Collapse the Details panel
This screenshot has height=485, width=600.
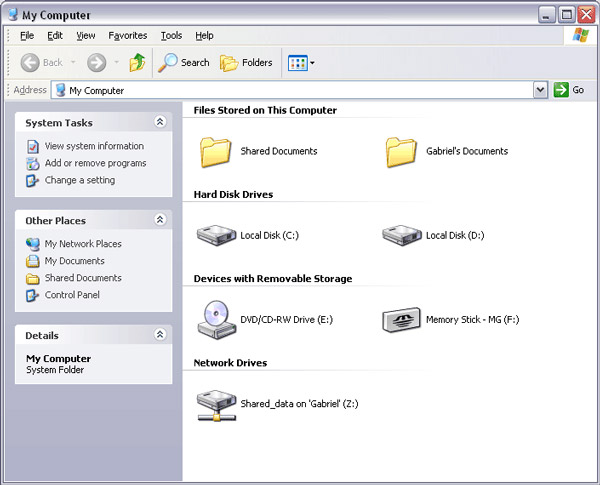click(160, 335)
